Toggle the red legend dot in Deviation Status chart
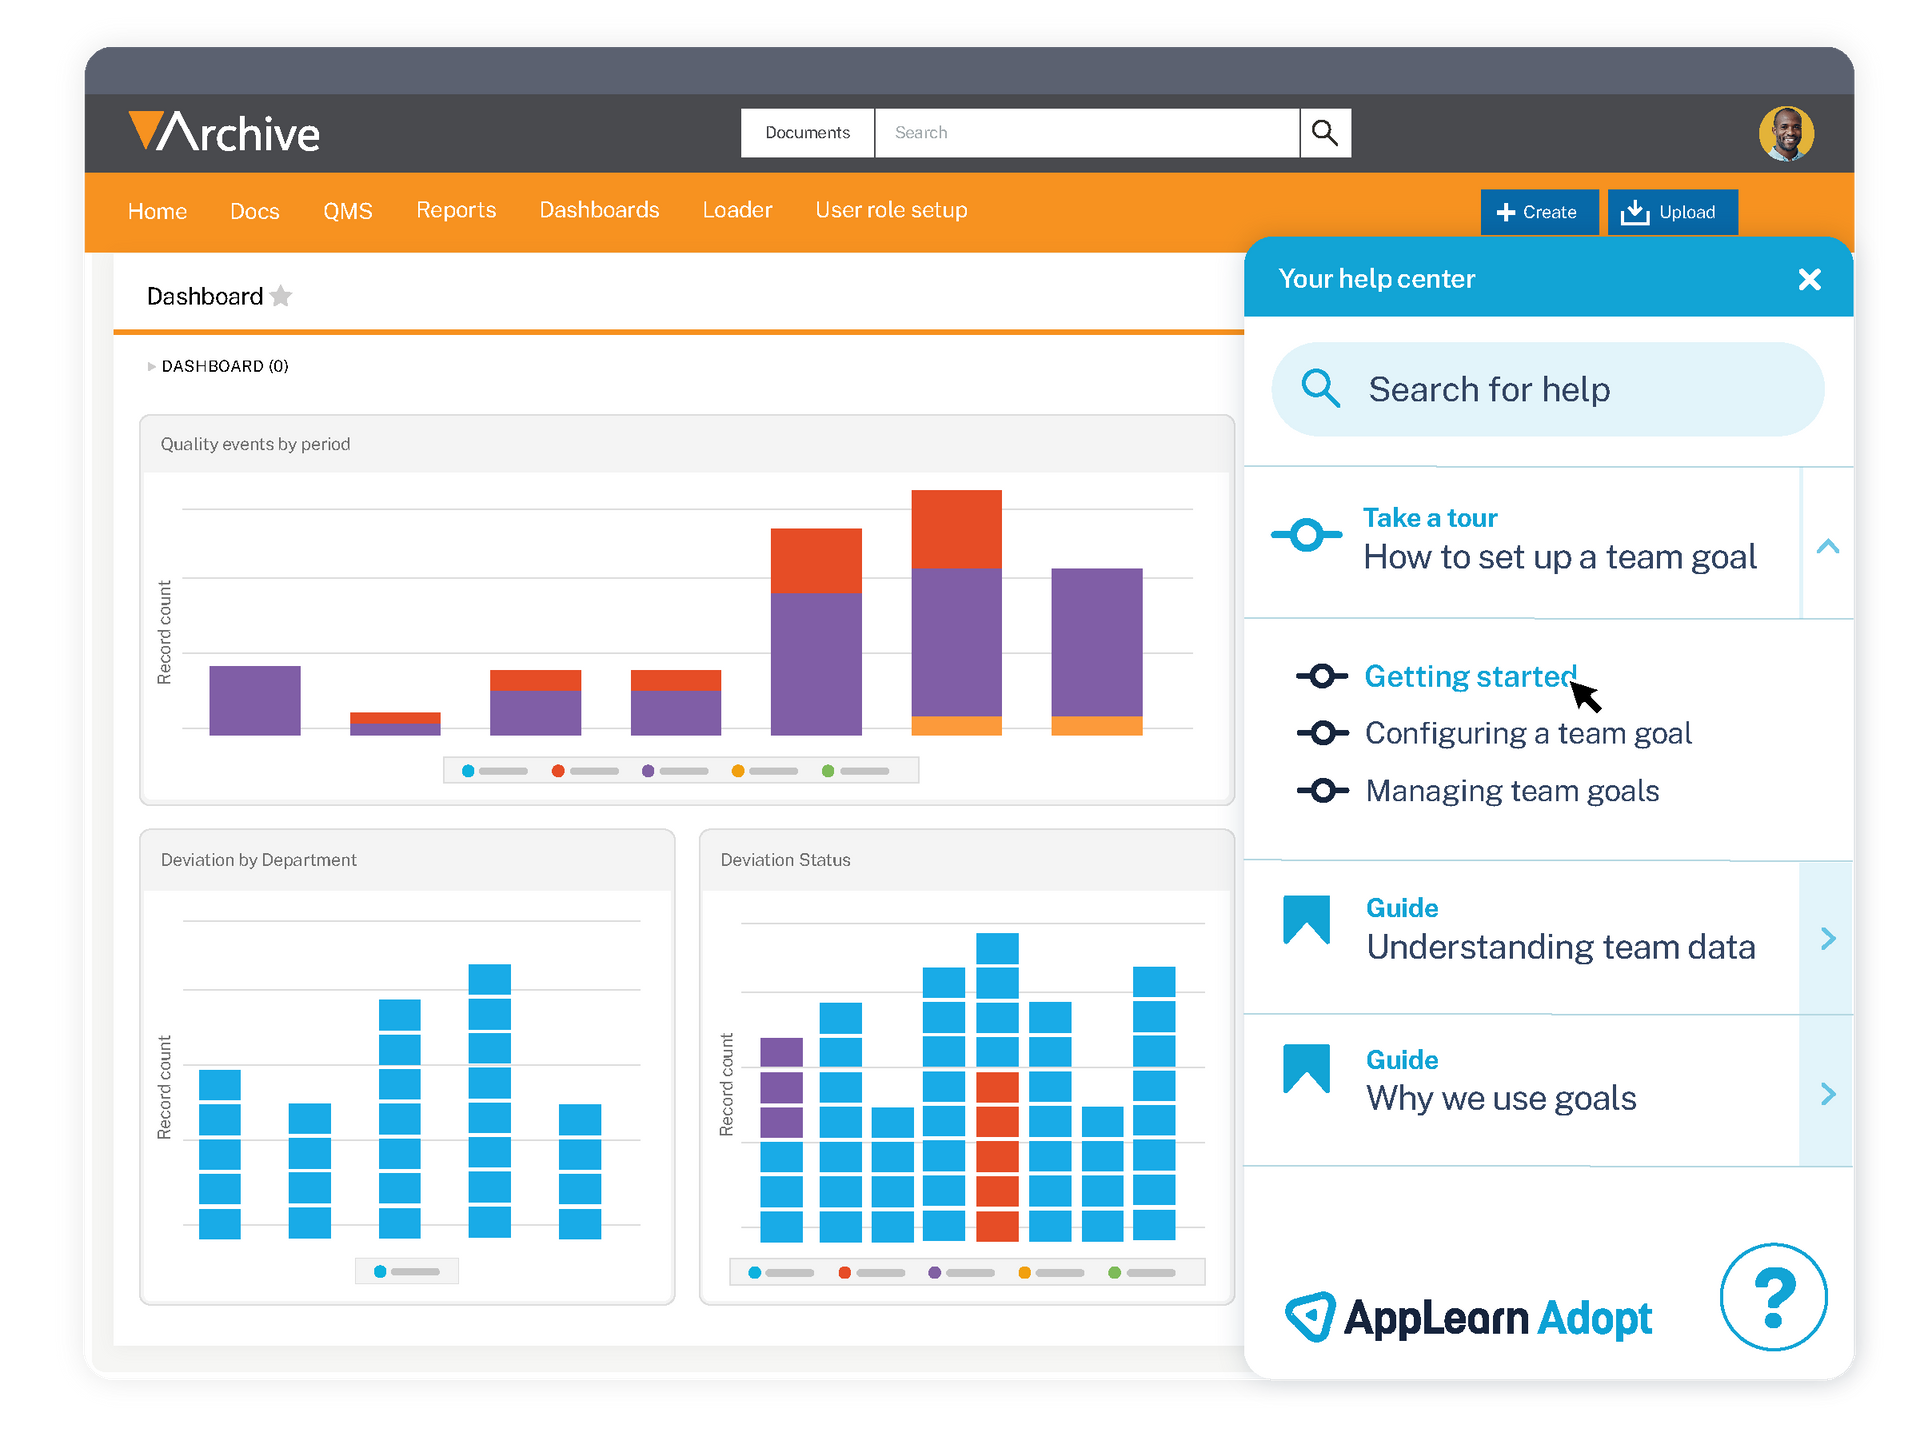This screenshot has height=1440, width=1920. [x=843, y=1272]
